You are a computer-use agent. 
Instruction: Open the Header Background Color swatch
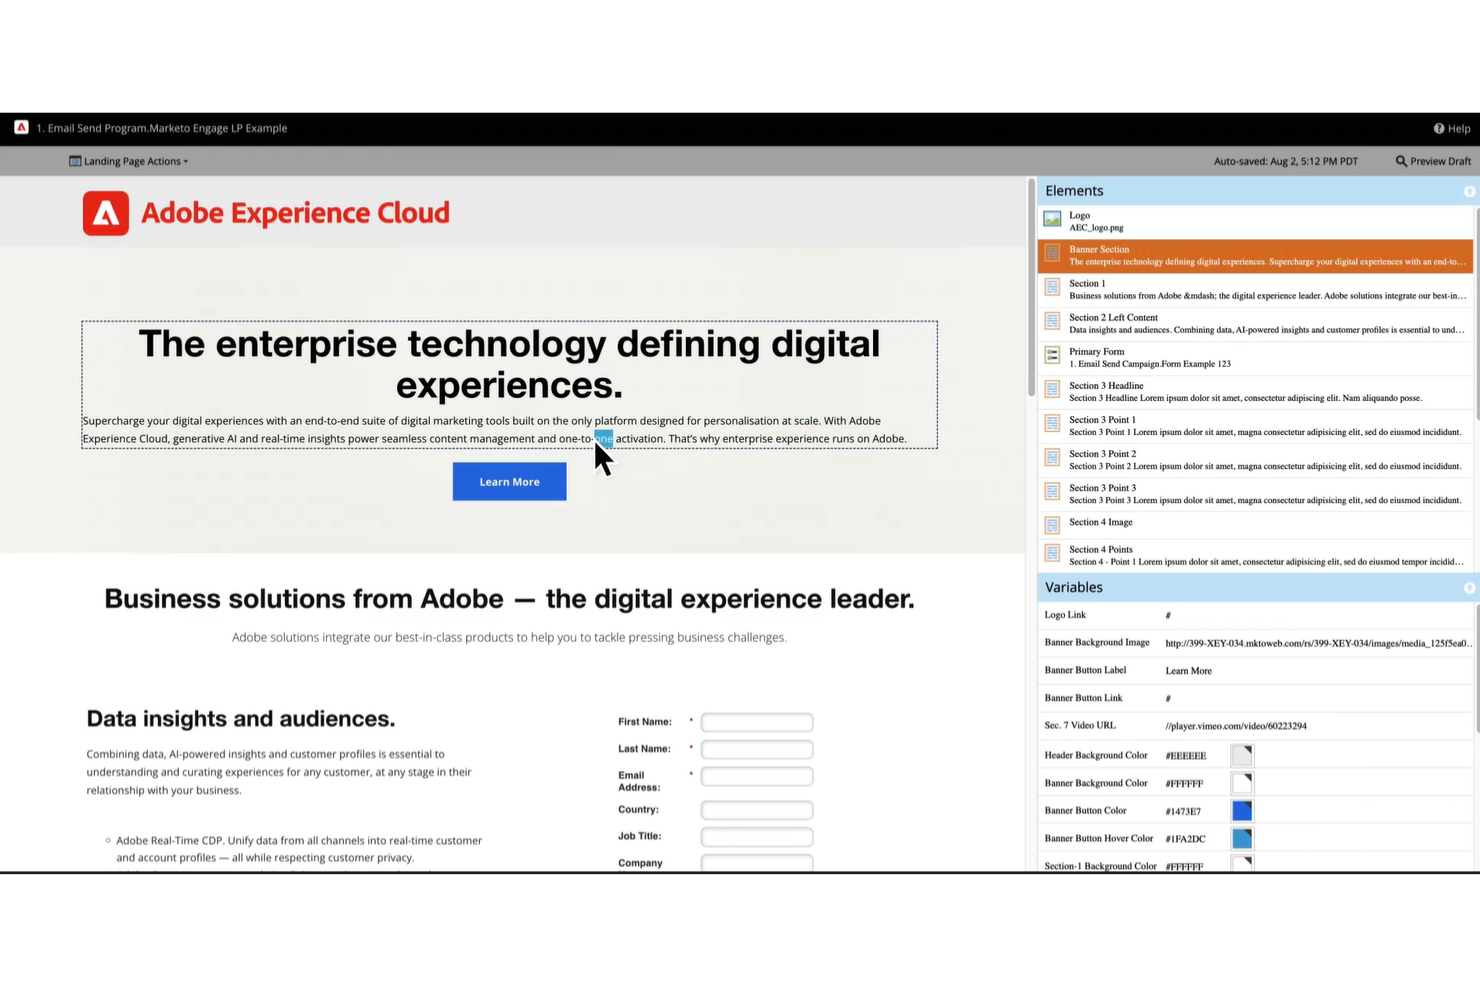pos(1241,755)
